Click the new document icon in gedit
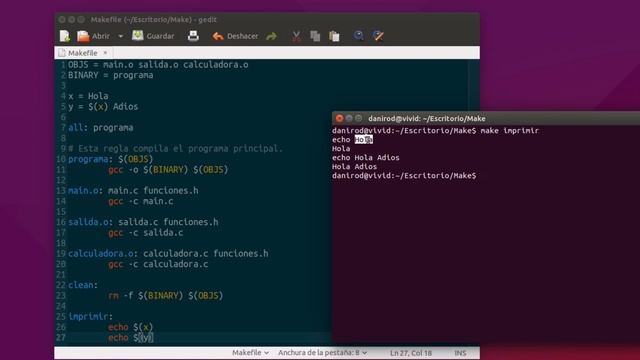Screen dimensions: 640x360 pos(64,36)
